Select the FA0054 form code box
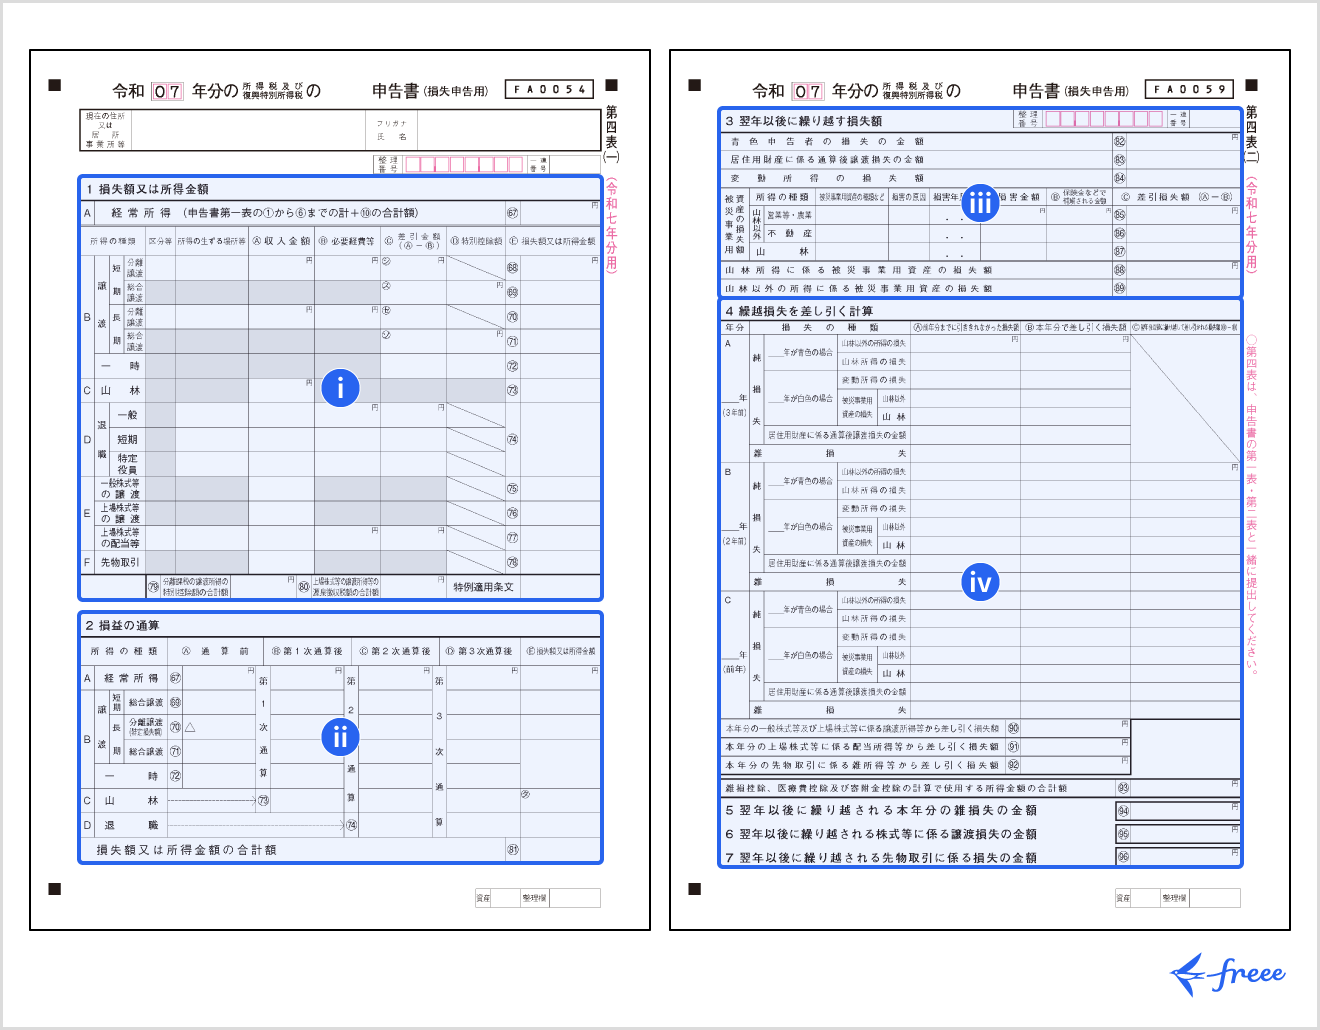The width and height of the screenshot is (1320, 1030). (x=549, y=89)
